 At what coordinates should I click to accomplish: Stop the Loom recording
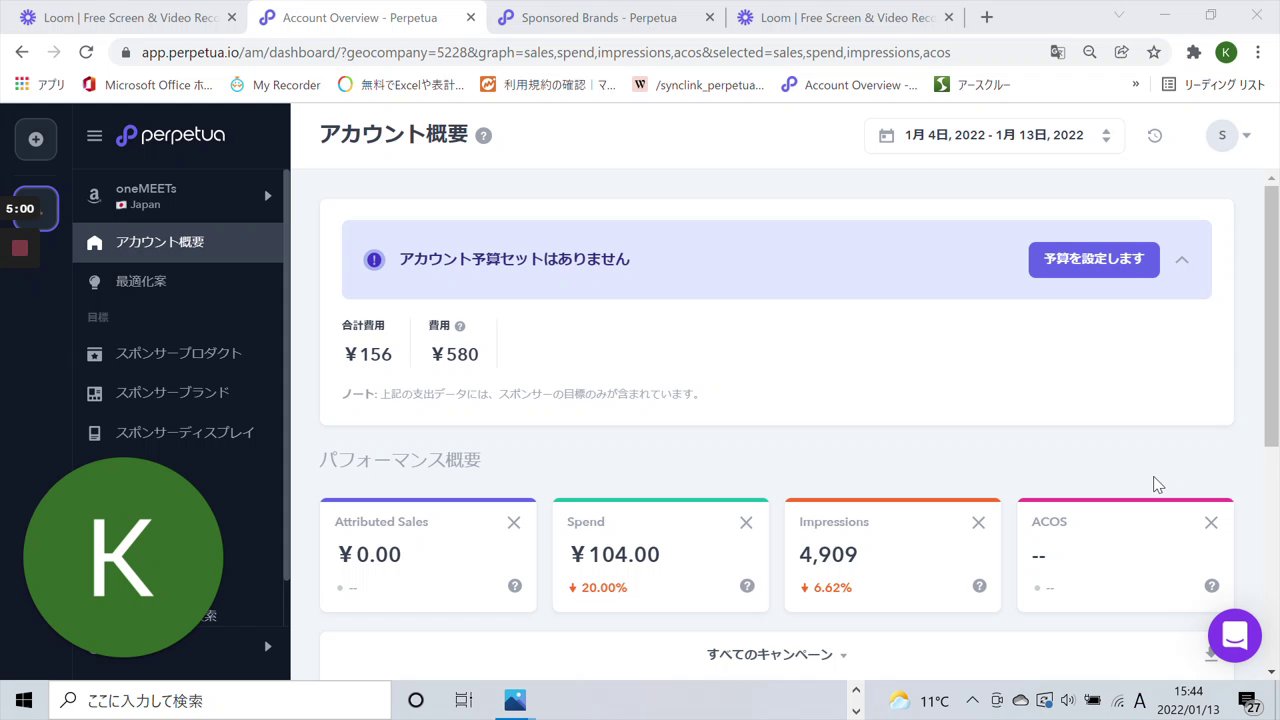(20, 248)
